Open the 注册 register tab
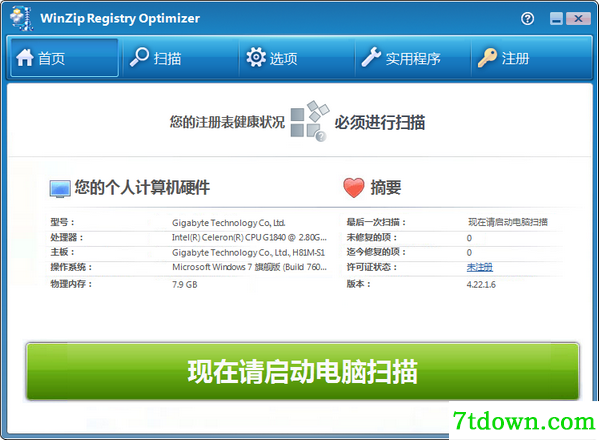The image size is (599, 440). (531, 58)
